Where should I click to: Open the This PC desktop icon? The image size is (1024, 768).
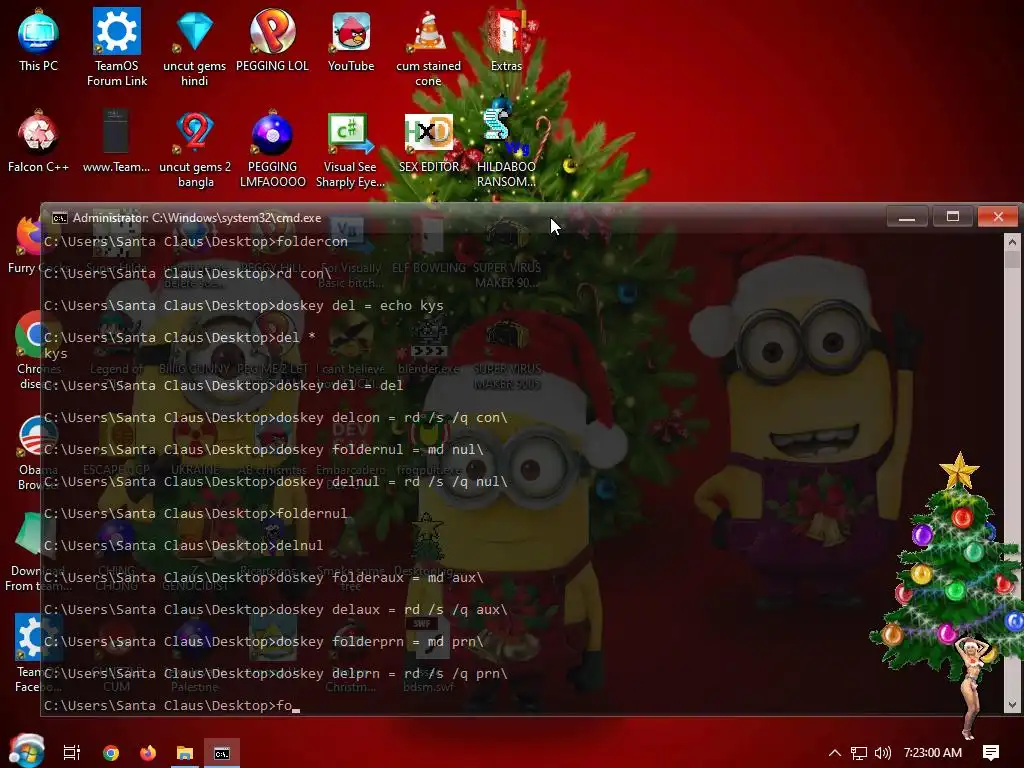(38, 39)
